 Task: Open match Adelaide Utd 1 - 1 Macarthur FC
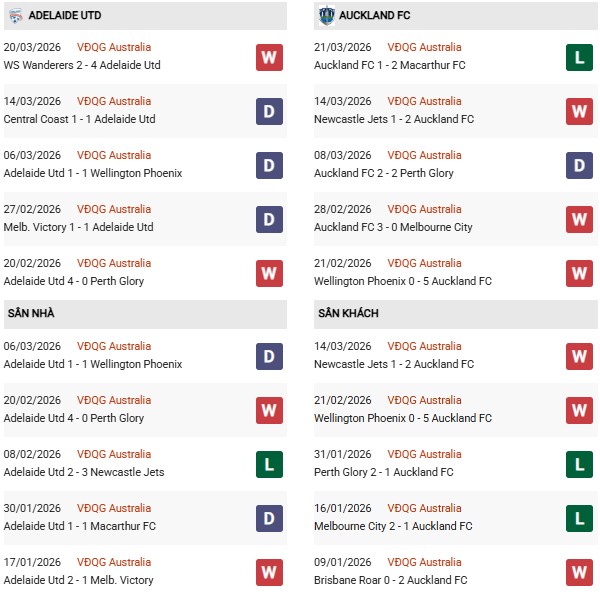(80, 526)
